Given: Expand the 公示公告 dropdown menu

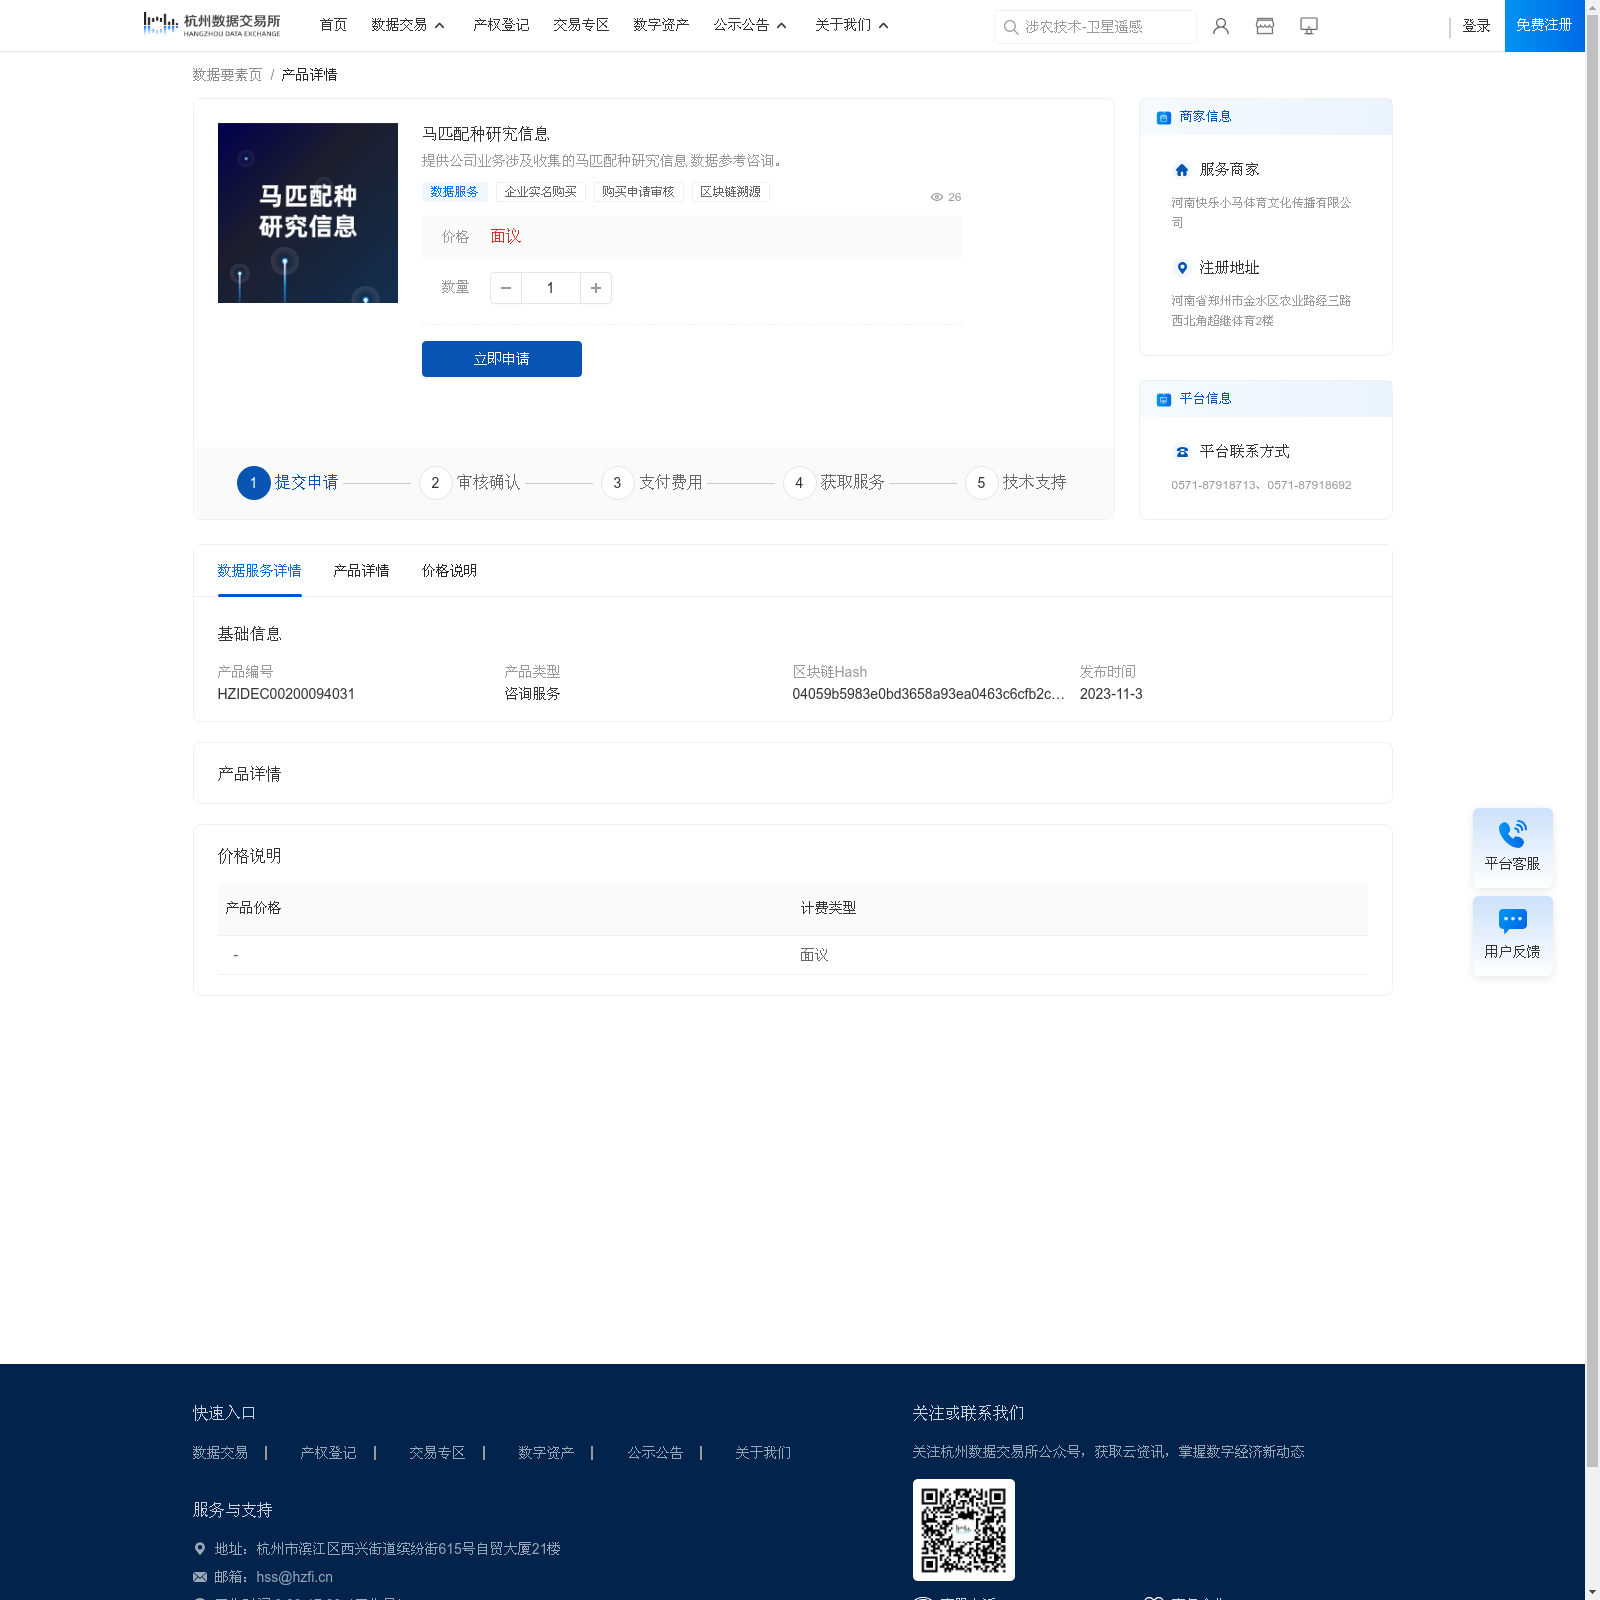Looking at the screenshot, I should 750,25.
